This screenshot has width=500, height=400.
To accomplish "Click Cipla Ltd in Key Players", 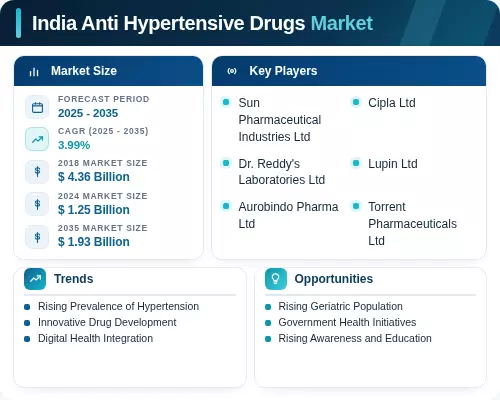I will pos(392,103).
